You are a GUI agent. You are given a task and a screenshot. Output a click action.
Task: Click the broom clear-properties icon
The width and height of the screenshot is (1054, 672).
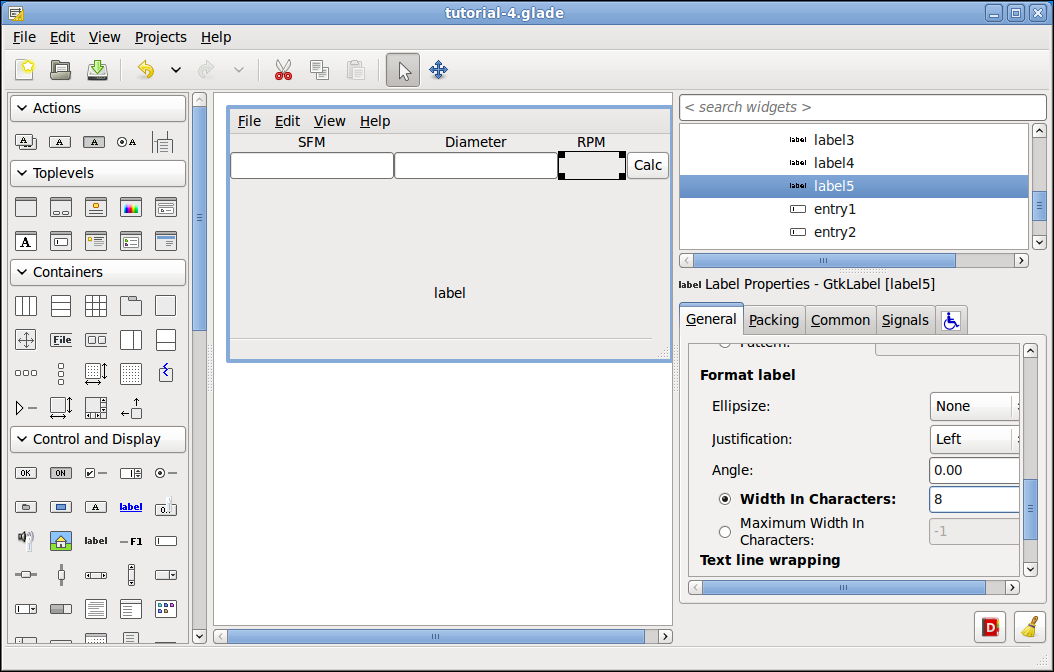[x=1029, y=627]
